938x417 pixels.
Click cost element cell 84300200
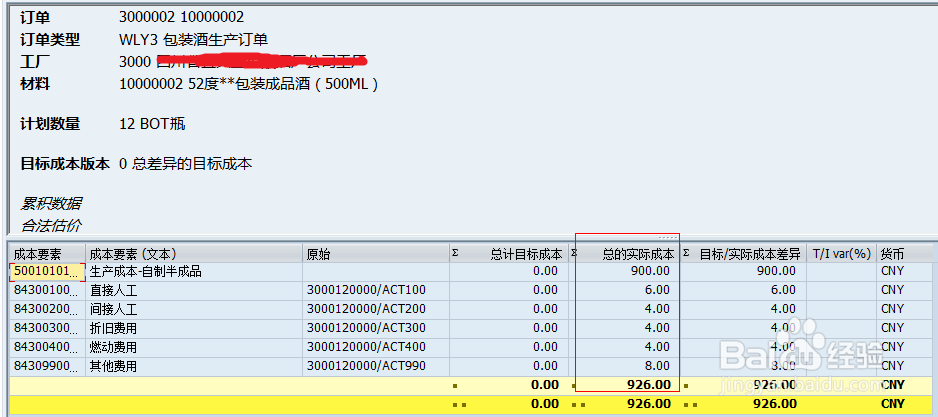(46, 309)
